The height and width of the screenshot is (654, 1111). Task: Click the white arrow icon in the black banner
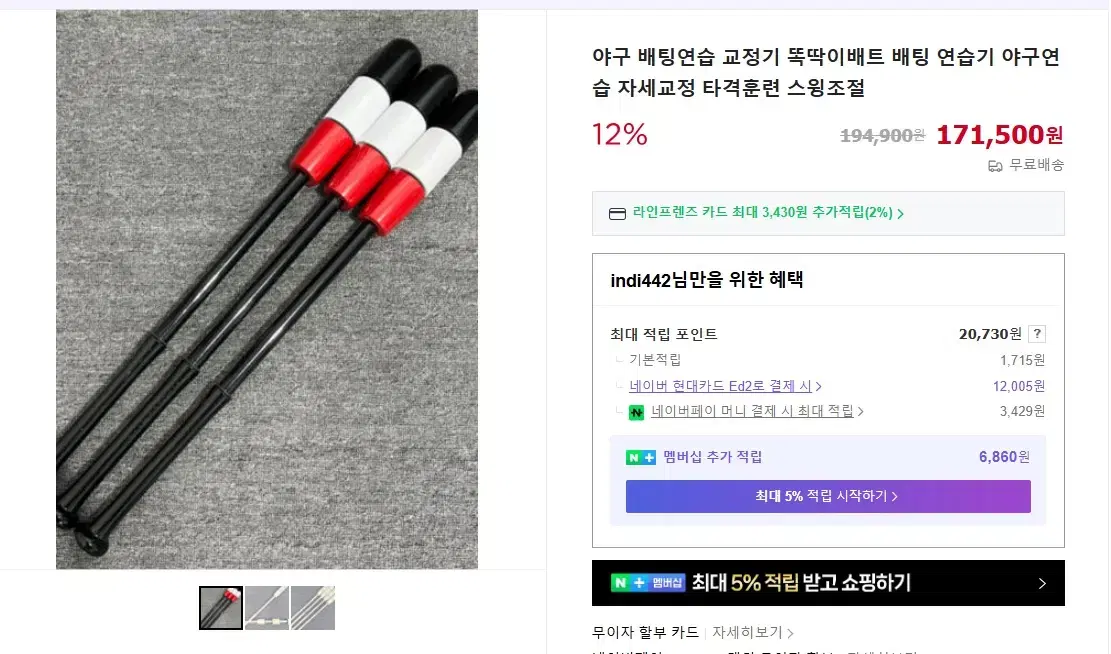[1040, 583]
